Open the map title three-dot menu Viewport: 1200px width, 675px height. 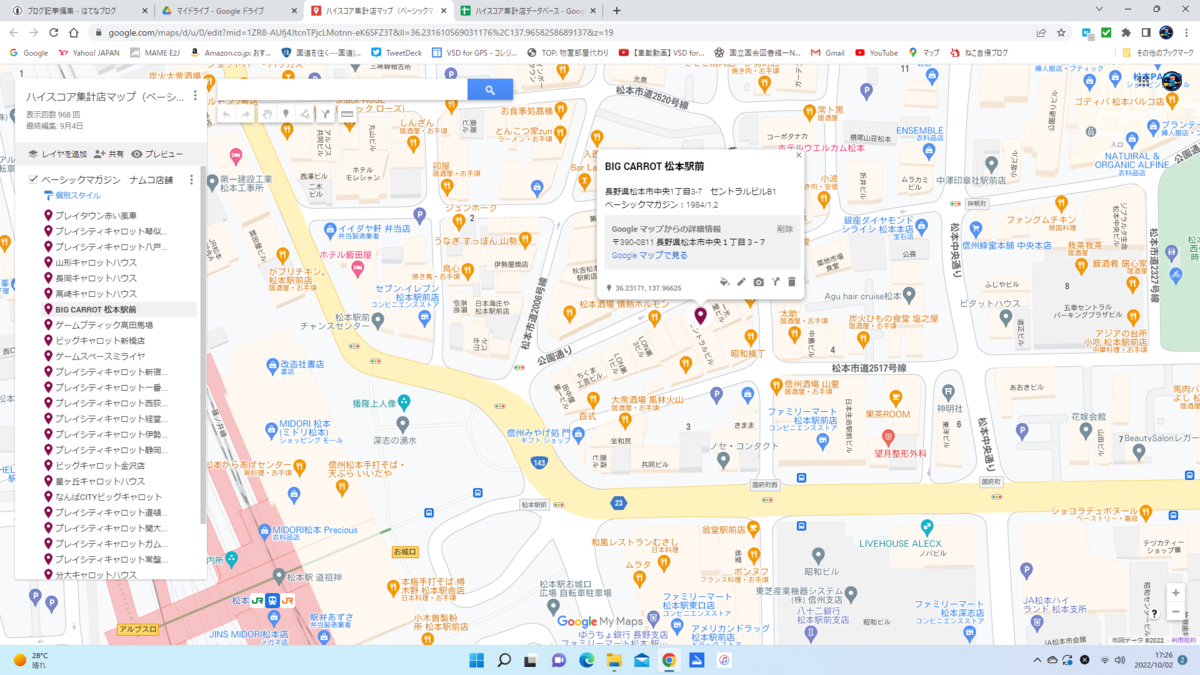pos(195,96)
